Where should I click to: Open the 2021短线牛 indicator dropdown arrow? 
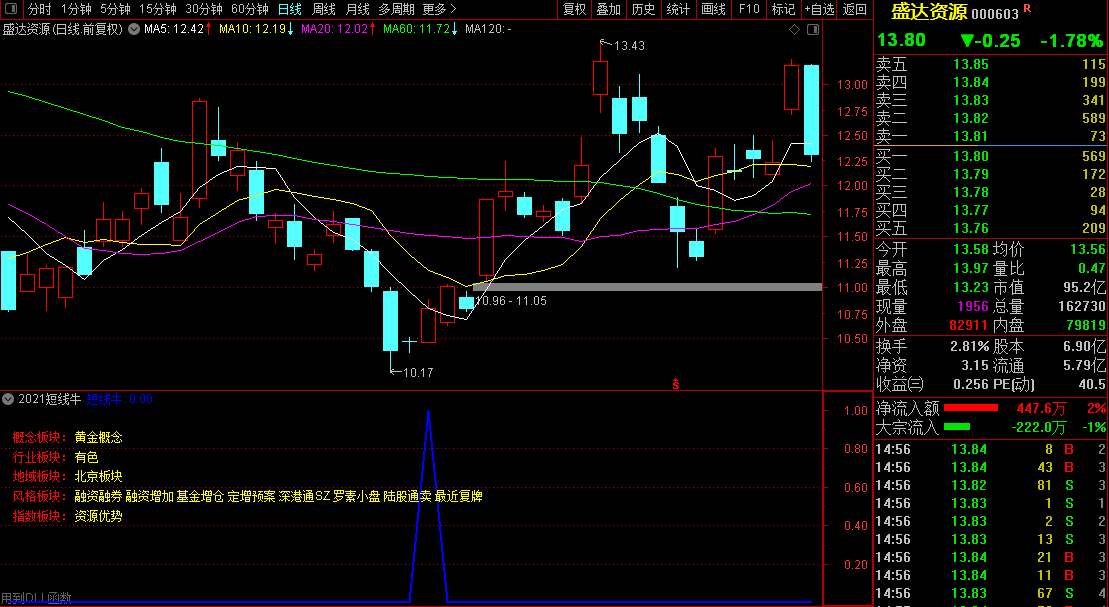[9, 398]
